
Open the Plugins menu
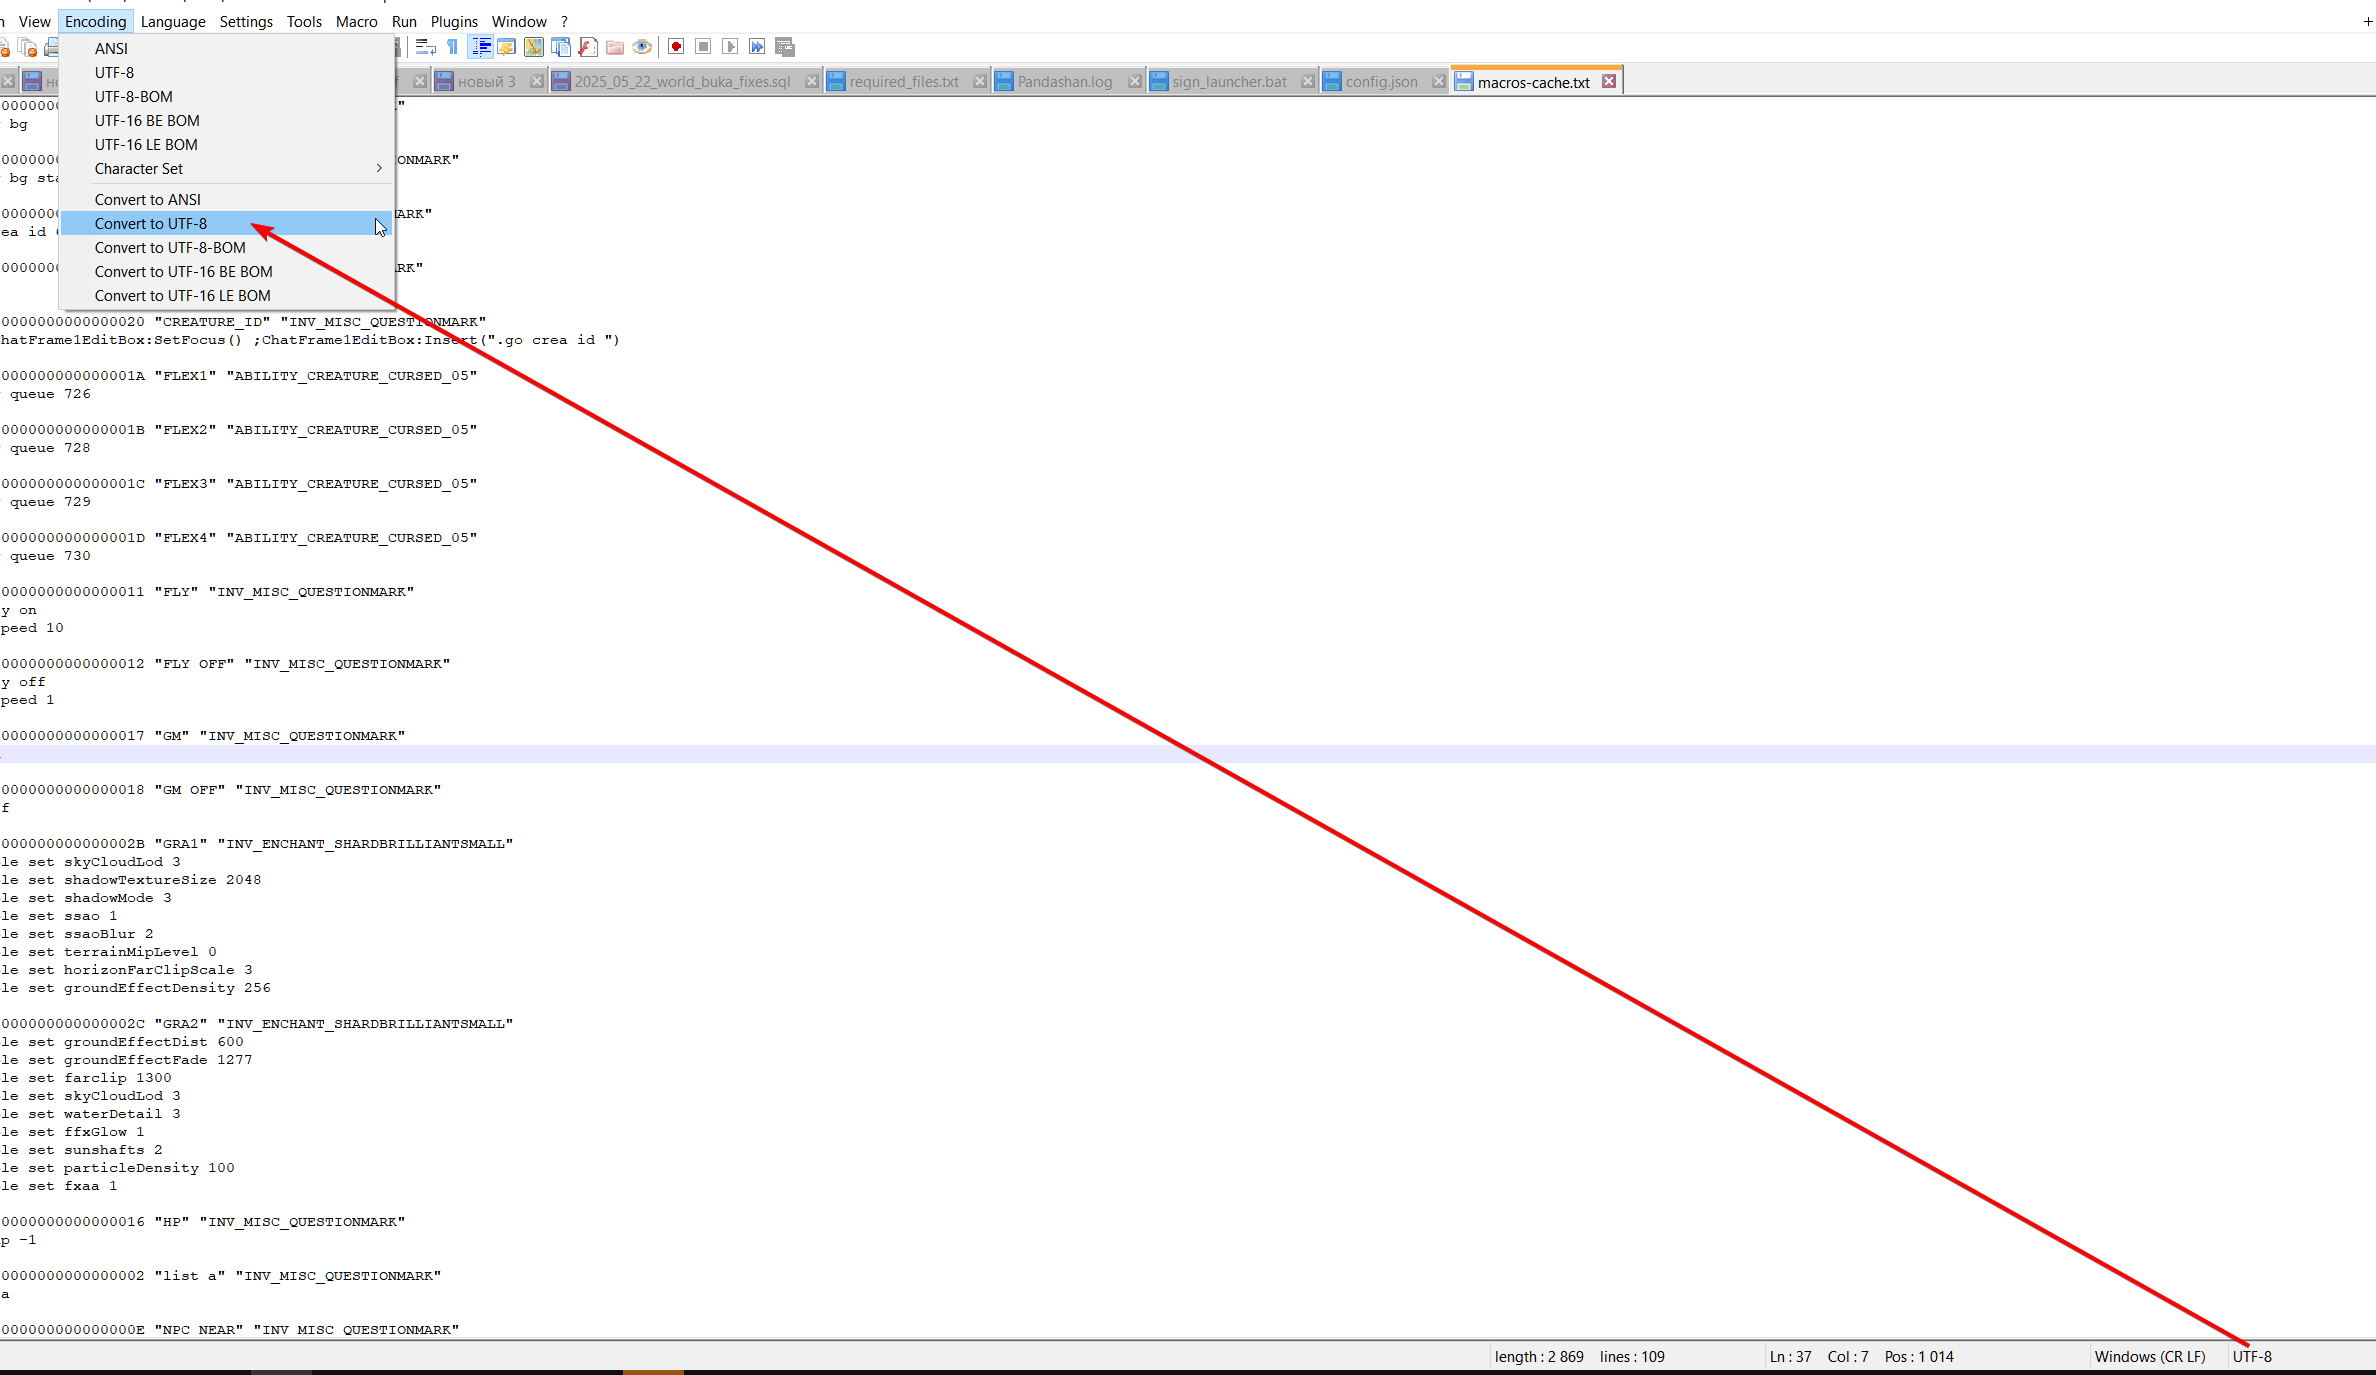pos(454,21)
